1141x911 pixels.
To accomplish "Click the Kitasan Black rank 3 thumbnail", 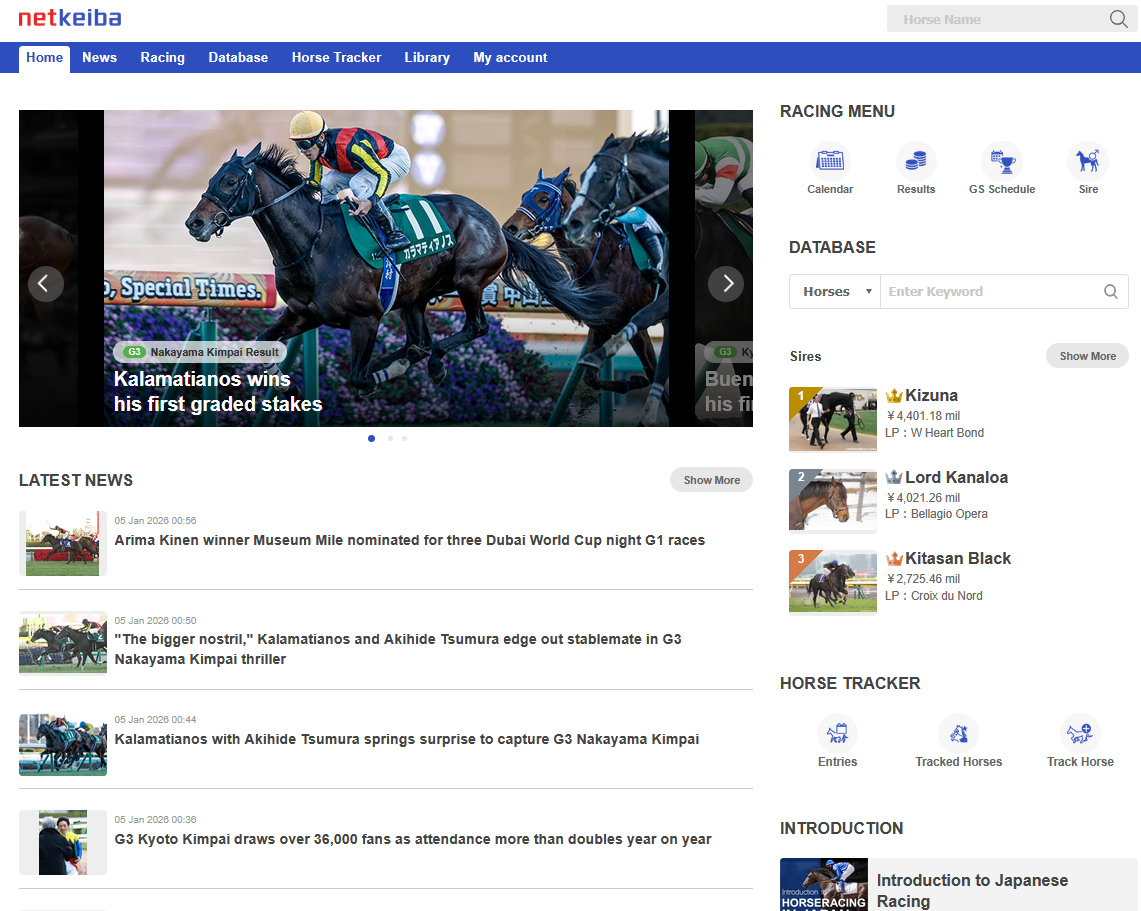I will (832, 582).
